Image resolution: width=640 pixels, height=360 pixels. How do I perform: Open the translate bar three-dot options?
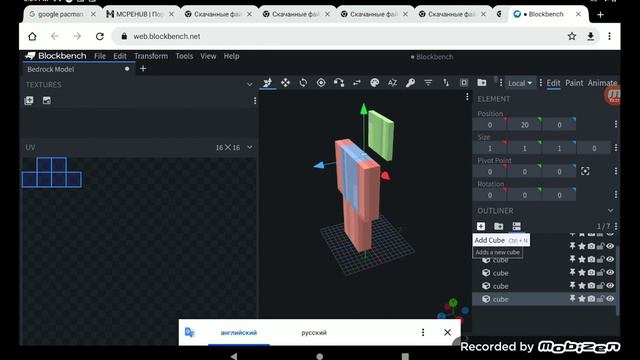click(x=423, y=333)
